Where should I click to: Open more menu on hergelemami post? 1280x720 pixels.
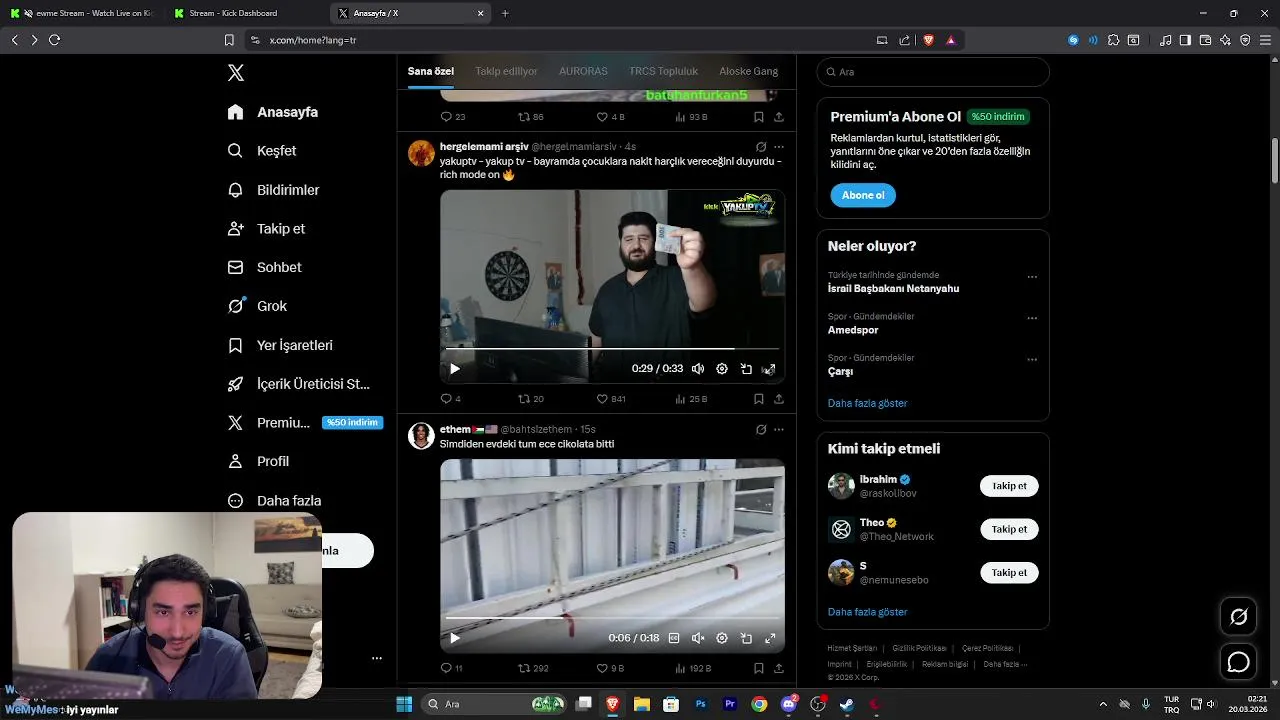point(778,147)
